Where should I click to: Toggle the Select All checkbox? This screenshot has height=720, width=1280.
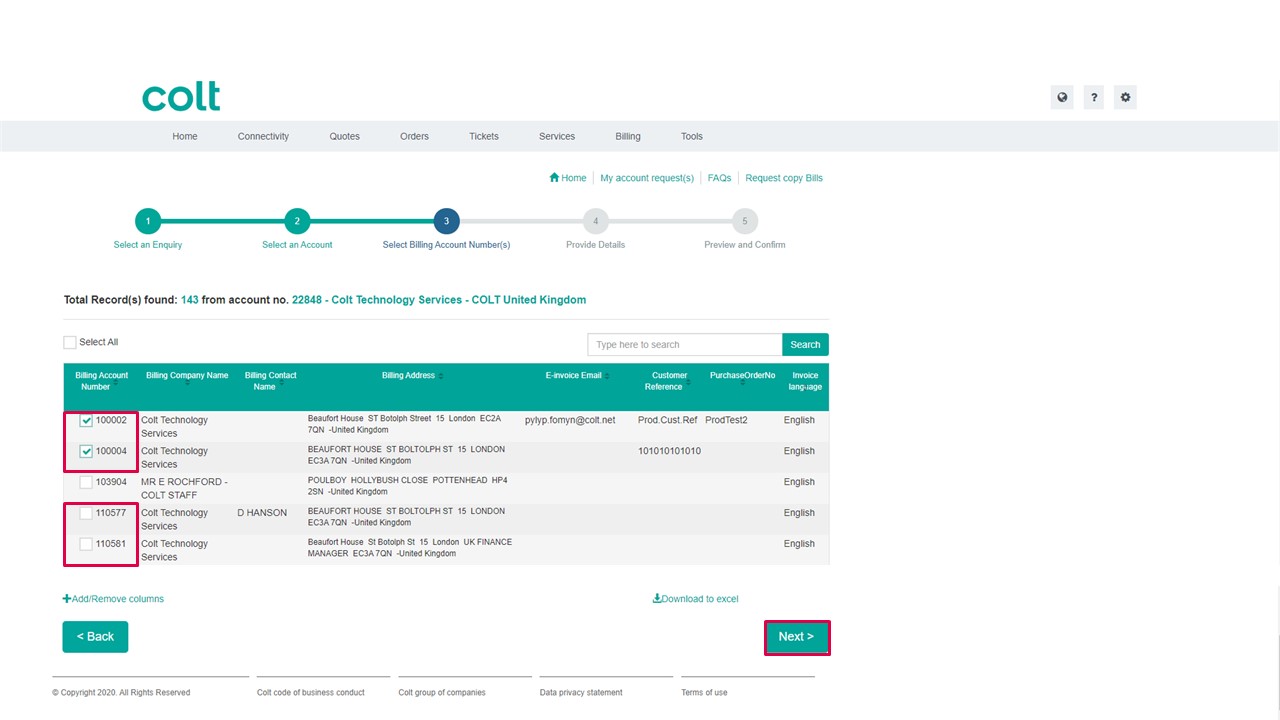tap(70, 342)
